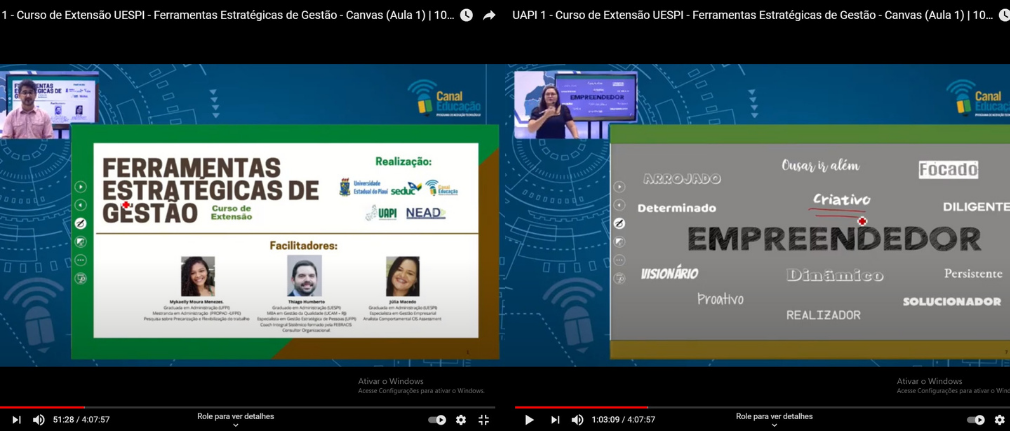This screenshot has height=431, width=1010.
Task: Click Júlia Macedo's photo in left slide
Action: click(x=403, y=276)
